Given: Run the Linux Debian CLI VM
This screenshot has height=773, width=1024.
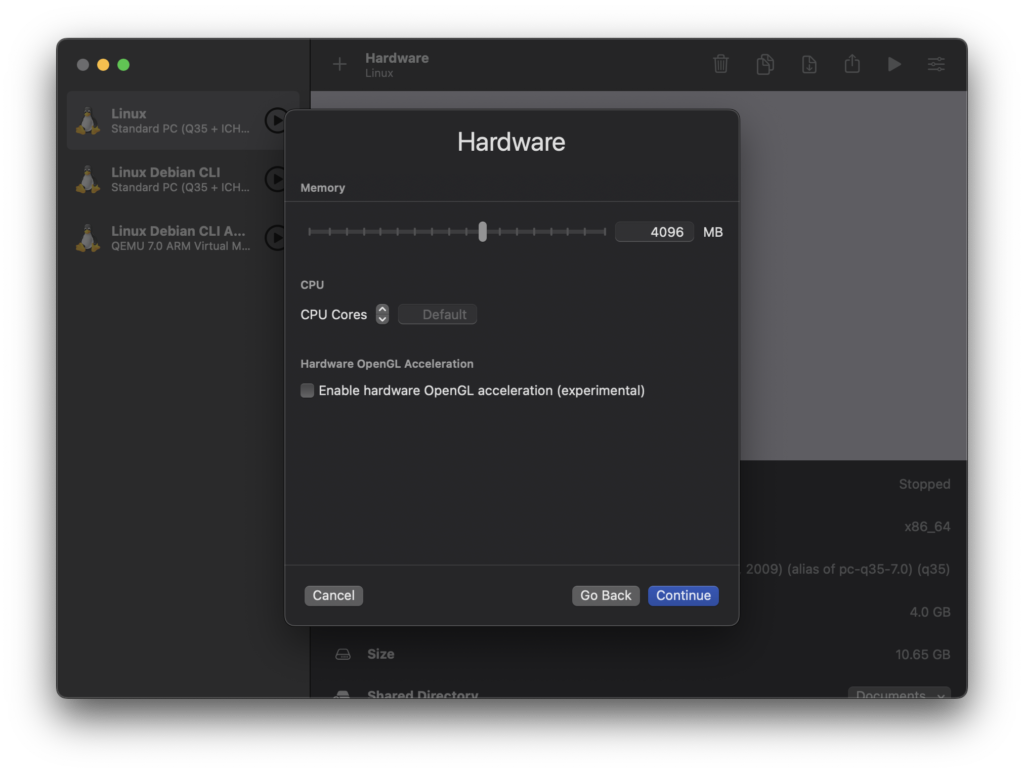Looking at the screenshot, I should click(x=277, y=179).
